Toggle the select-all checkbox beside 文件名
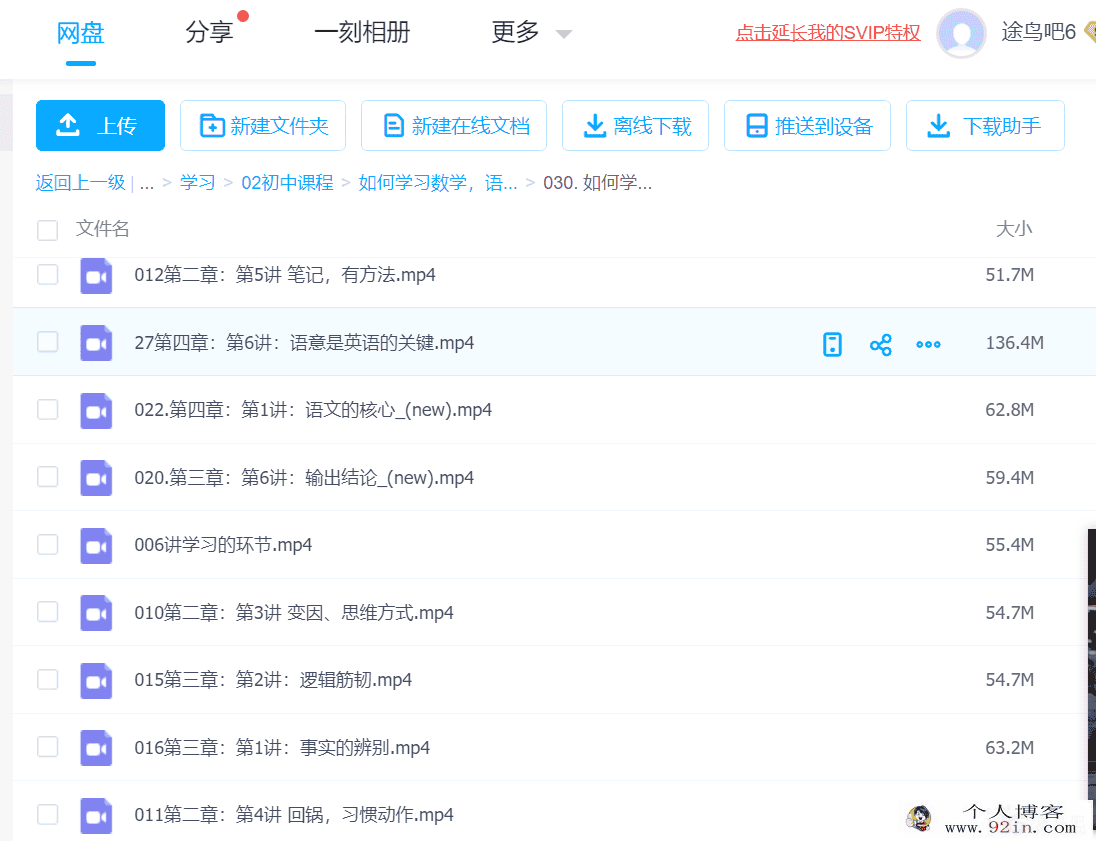The width and height of the screenshot is (1096, 841). click(48, 230)
